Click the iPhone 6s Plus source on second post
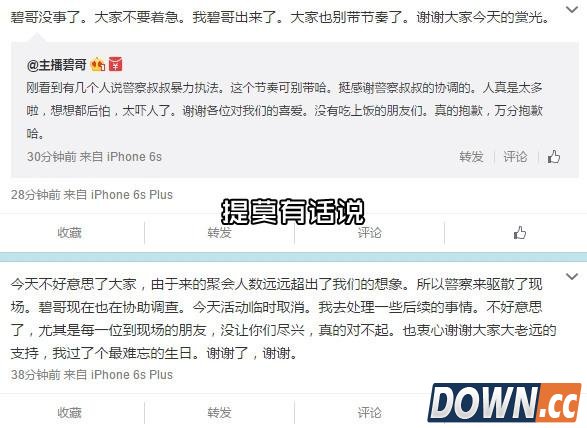This screenshot has width=587, height=428. 132,375
